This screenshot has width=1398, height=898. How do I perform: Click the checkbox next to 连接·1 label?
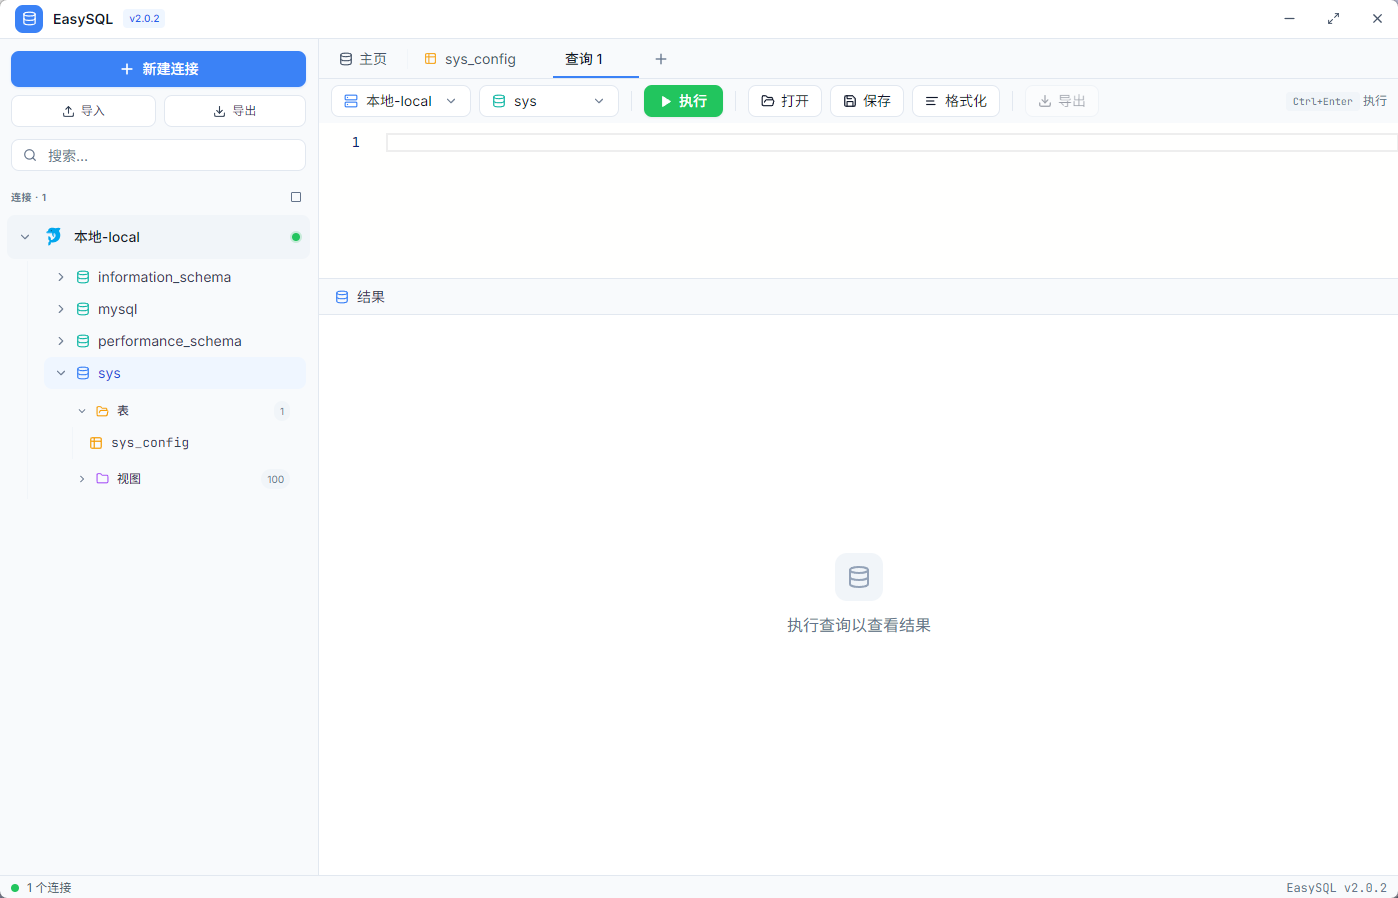point(295,197)
